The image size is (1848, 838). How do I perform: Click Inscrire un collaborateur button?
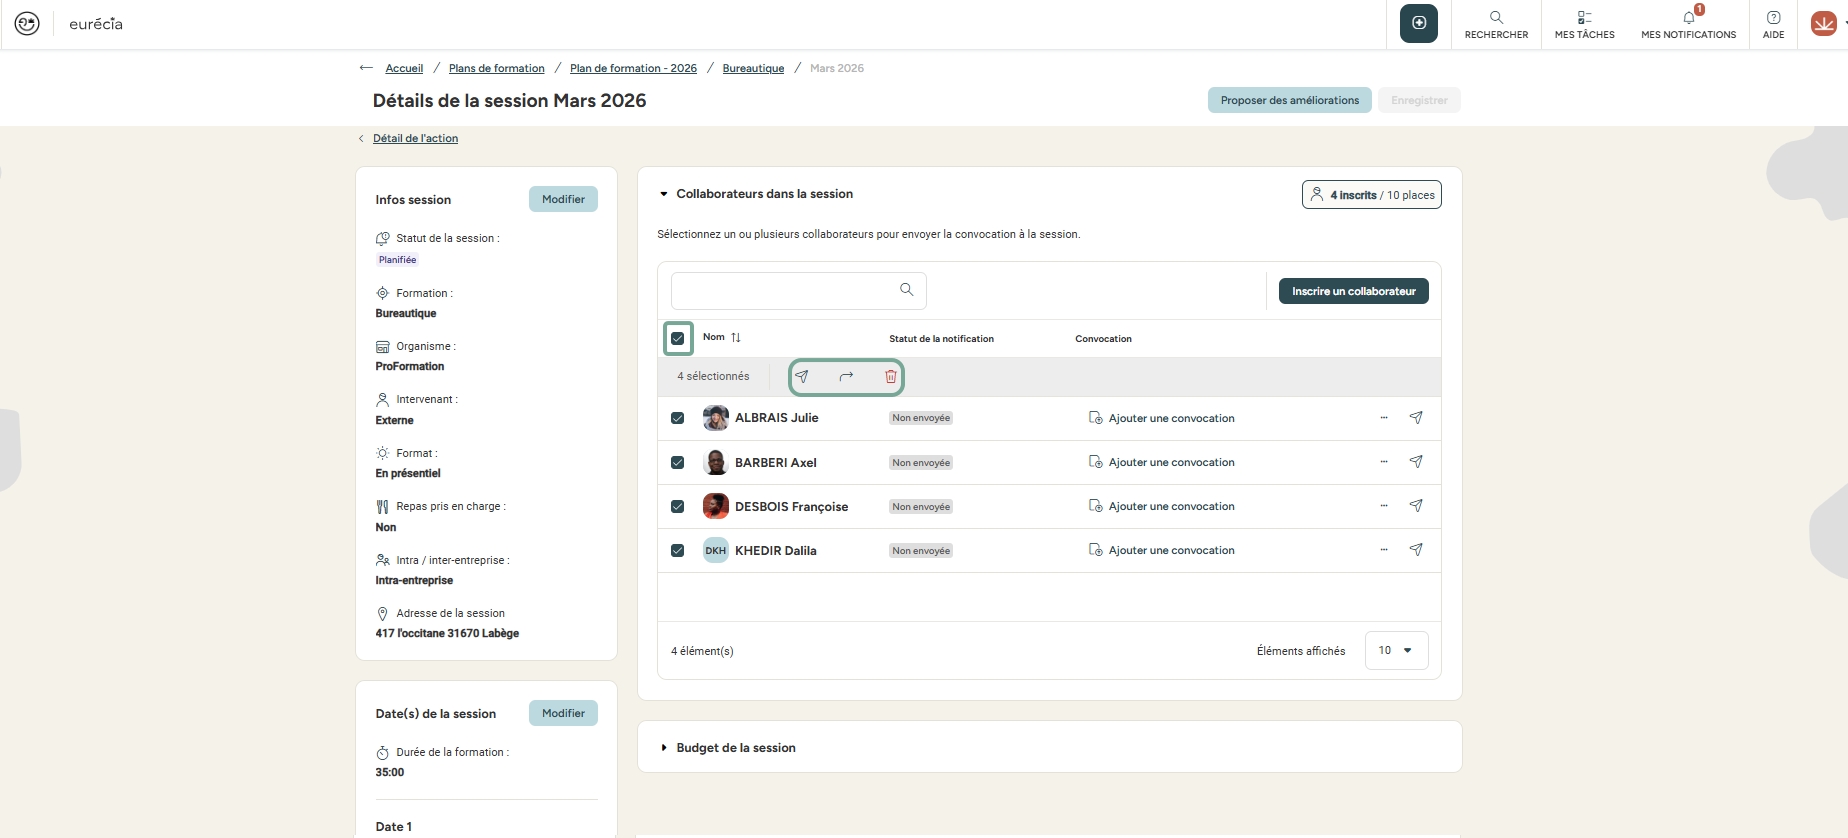click(x=1353, y=292)
